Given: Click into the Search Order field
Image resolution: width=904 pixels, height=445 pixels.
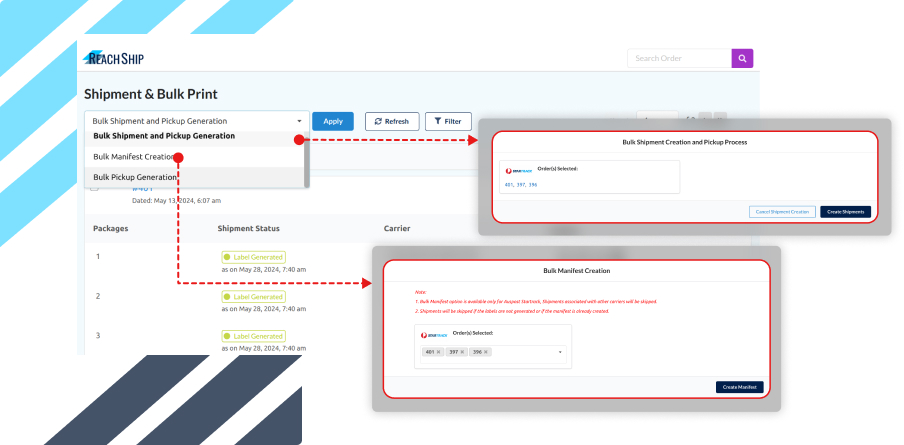Looking at the screenshot, I should pyautogui.click(x=679, y=58).
